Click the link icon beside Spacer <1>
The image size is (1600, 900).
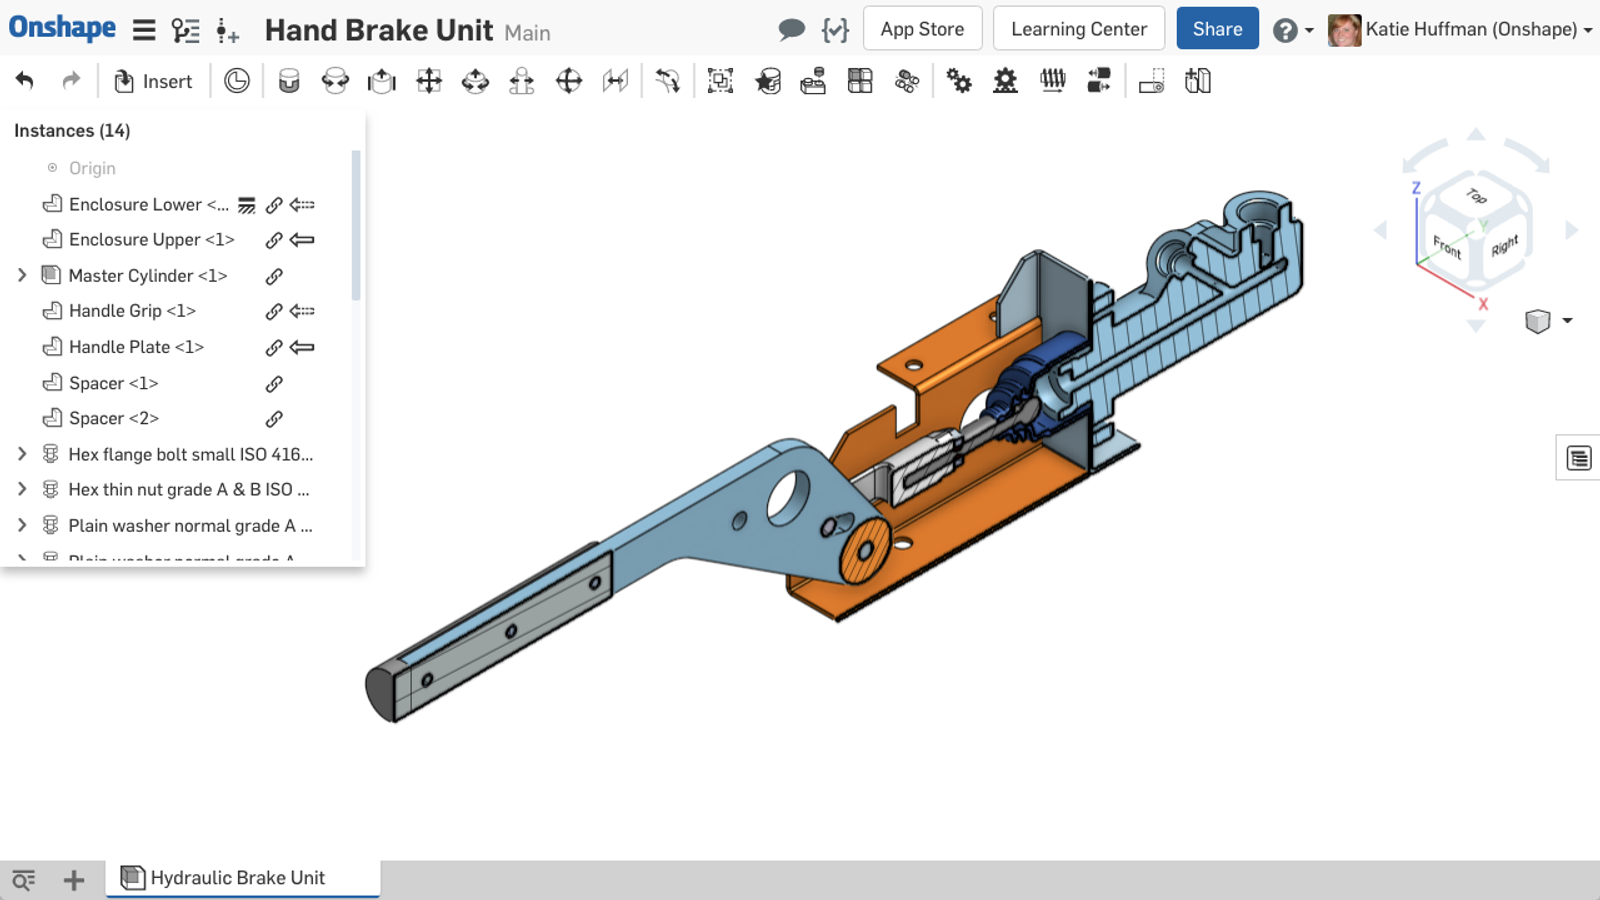(274, 384)
